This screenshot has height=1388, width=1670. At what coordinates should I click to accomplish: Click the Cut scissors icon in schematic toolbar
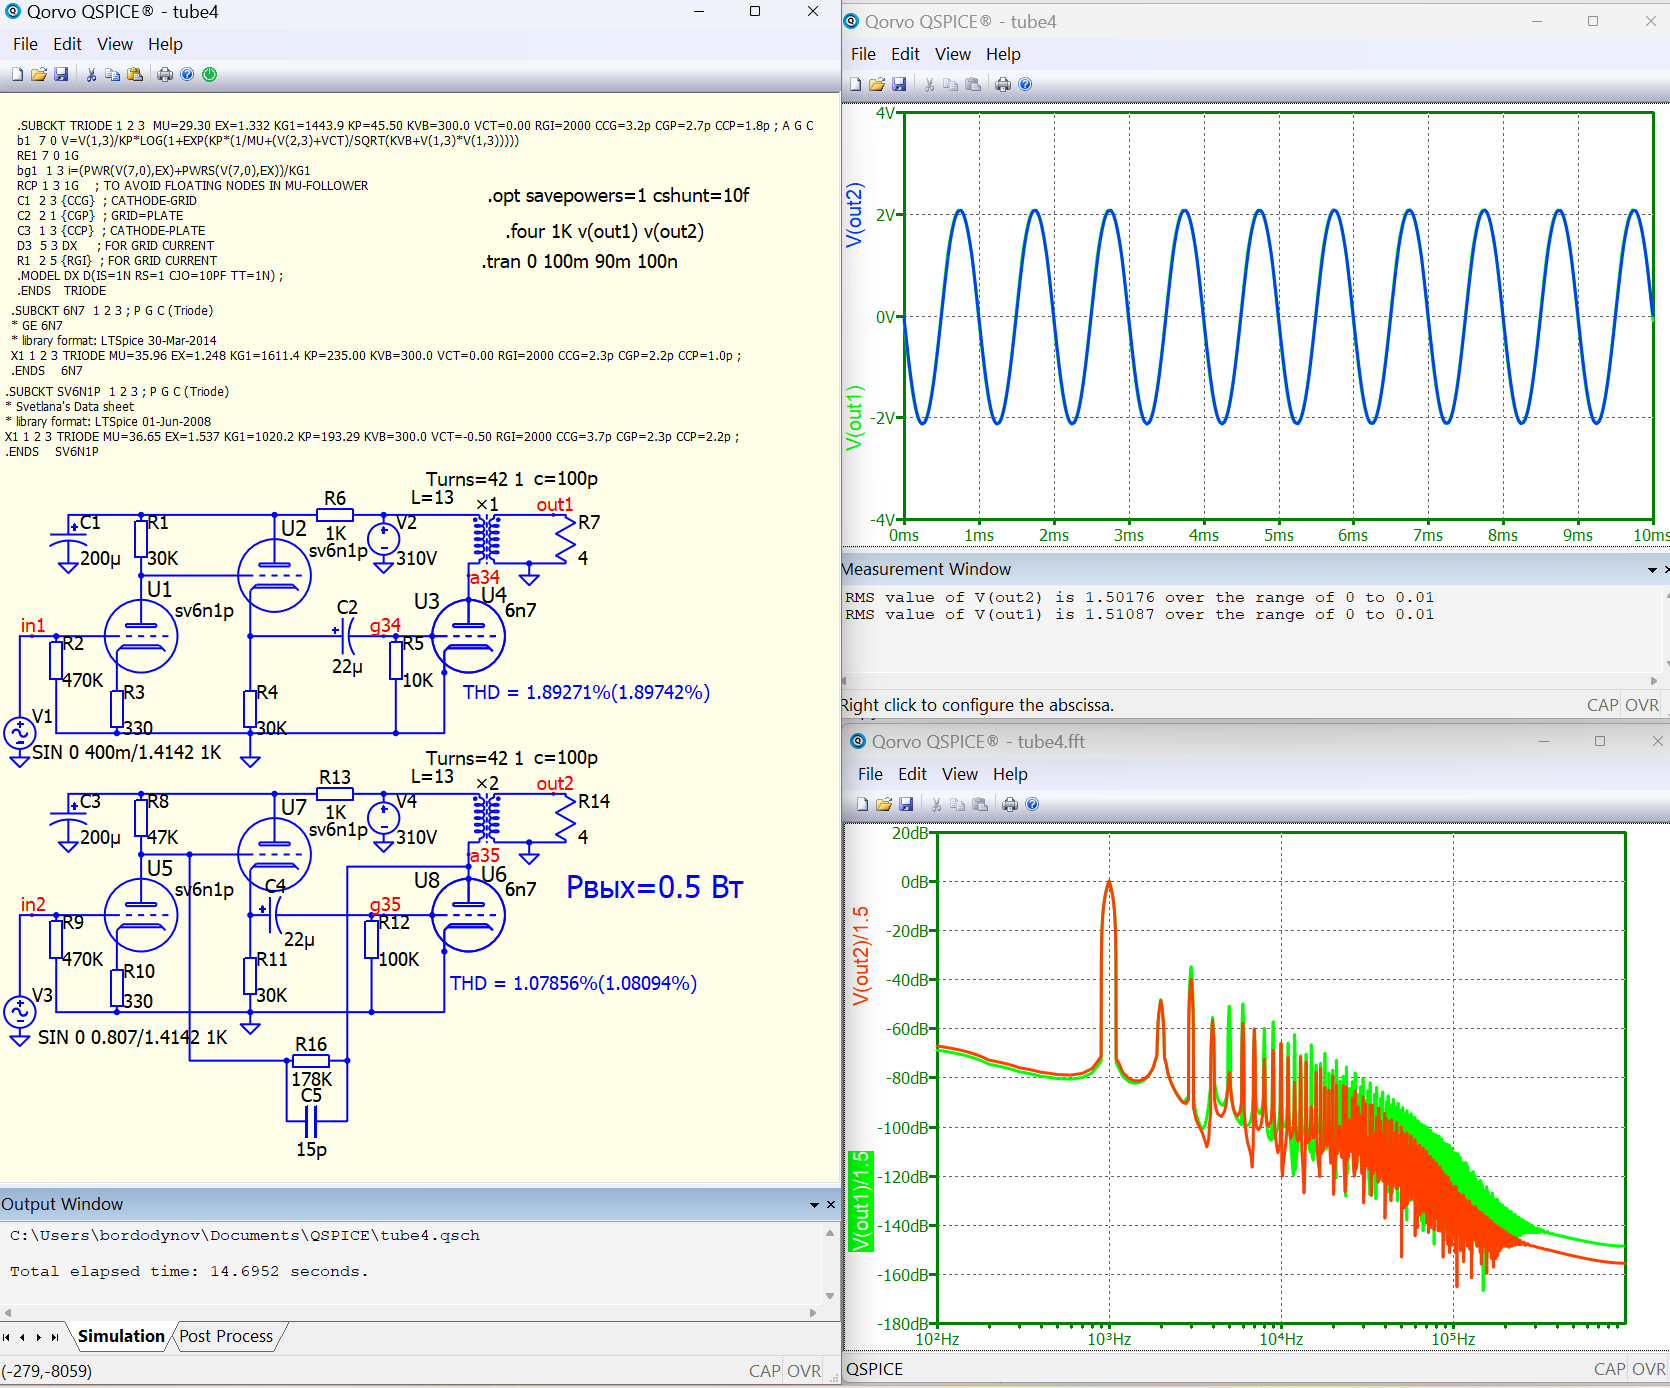[x=91, y=74]
